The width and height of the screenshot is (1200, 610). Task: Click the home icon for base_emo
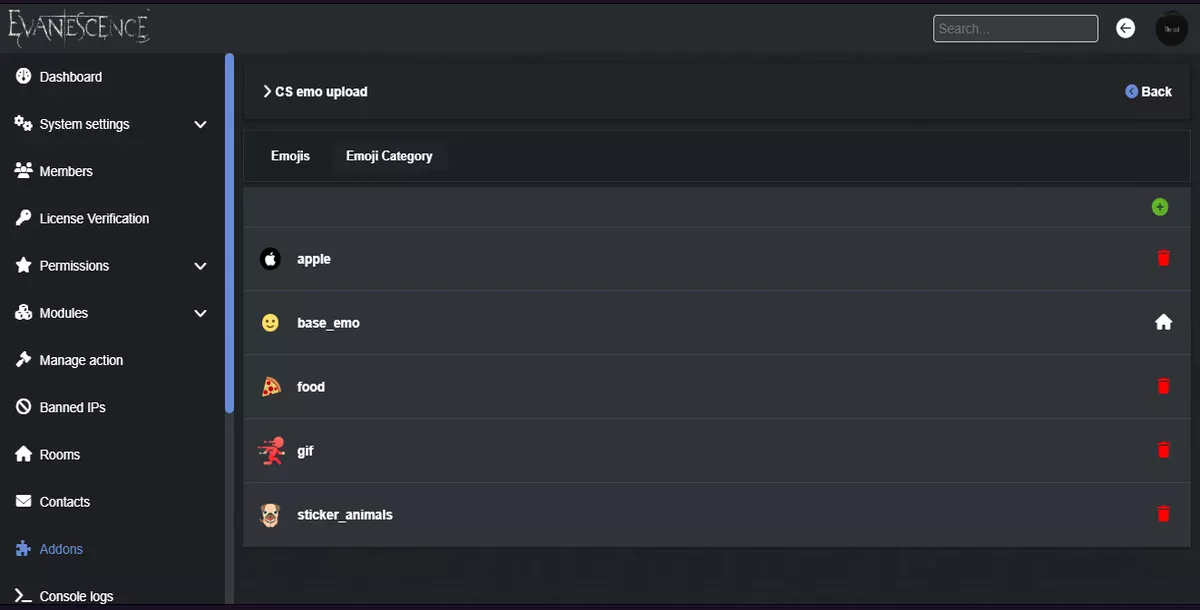pos(1163,322)
